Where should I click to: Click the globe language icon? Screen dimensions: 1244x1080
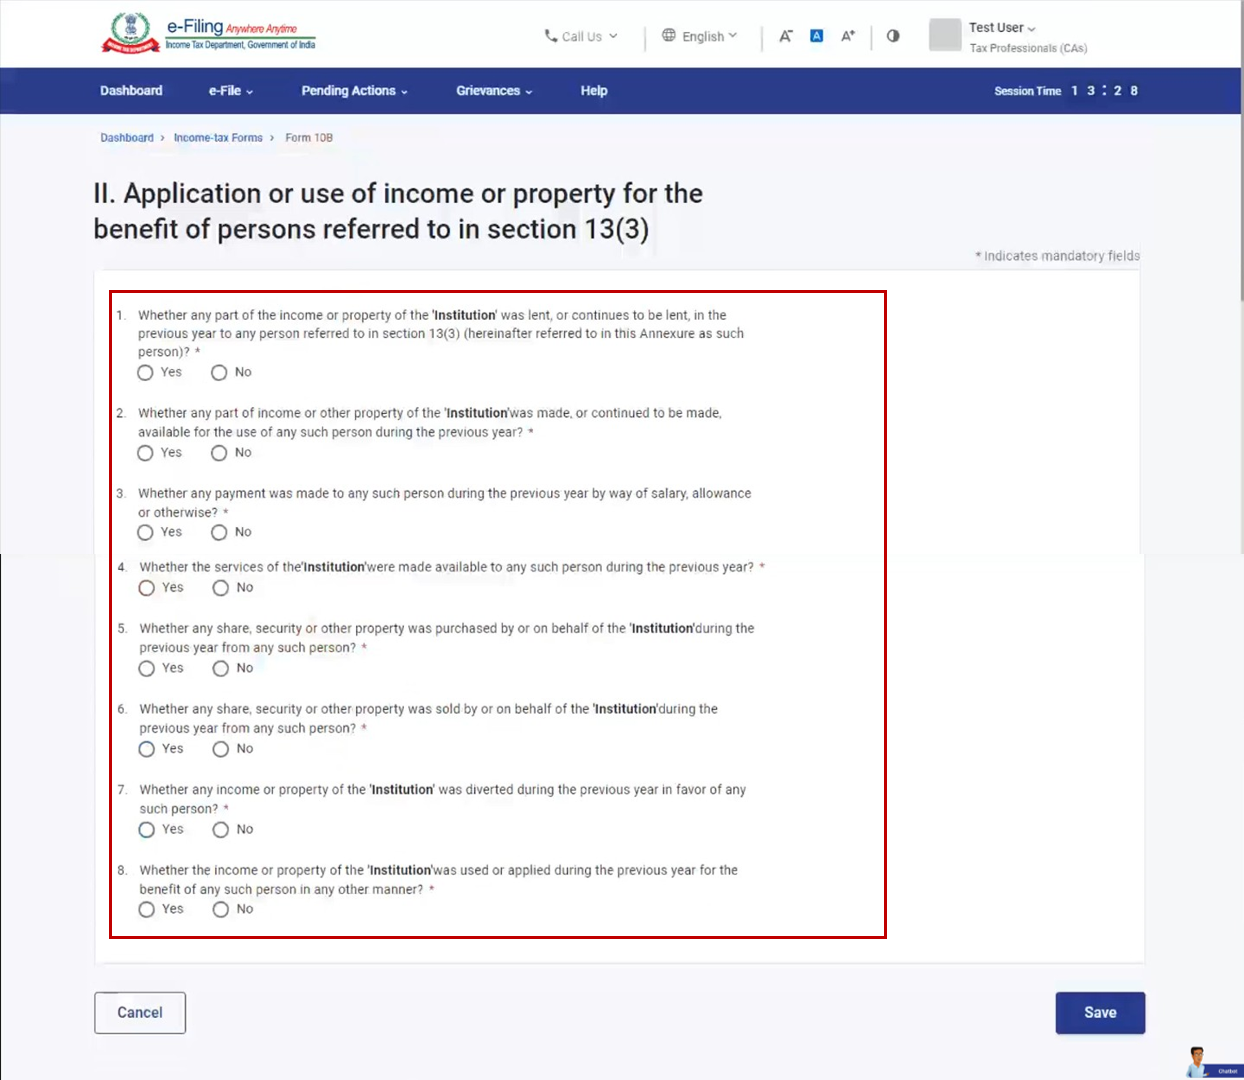point(669,36)
